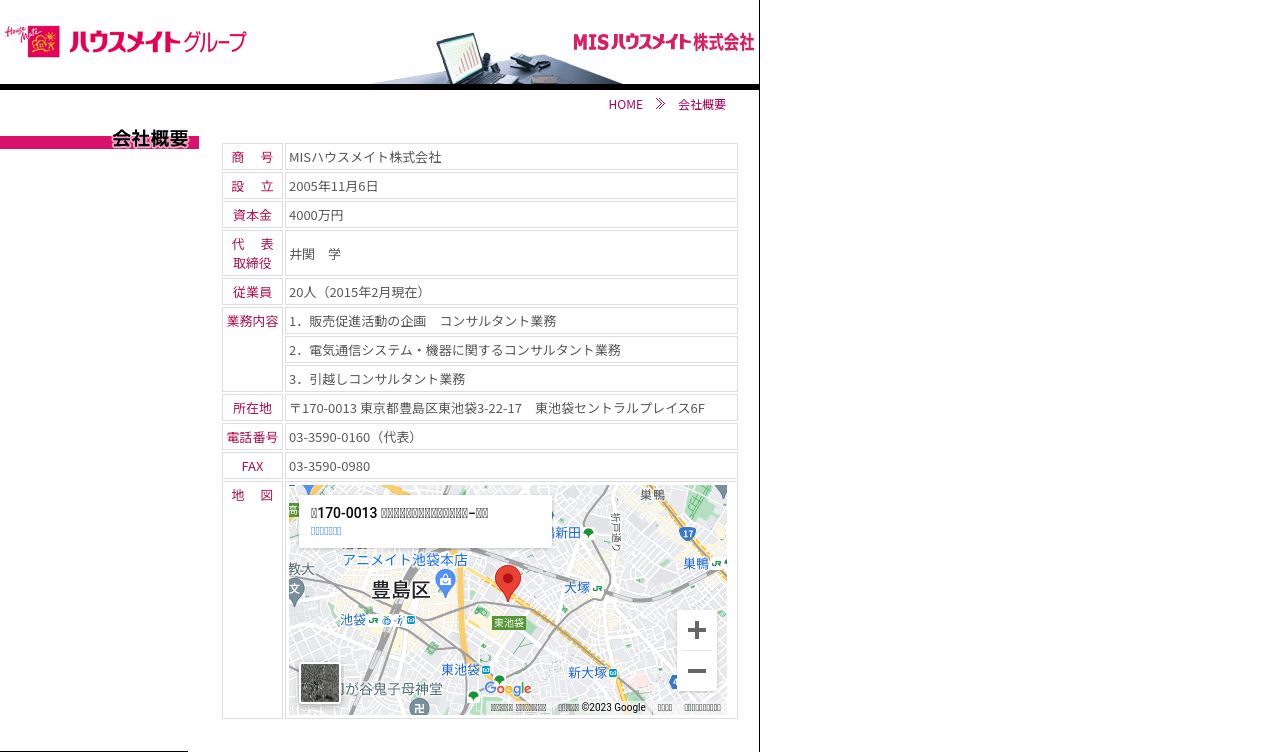The image size is (1284, 752).
Task: Click the 業務内容 row label
Action: pos(252,321)
